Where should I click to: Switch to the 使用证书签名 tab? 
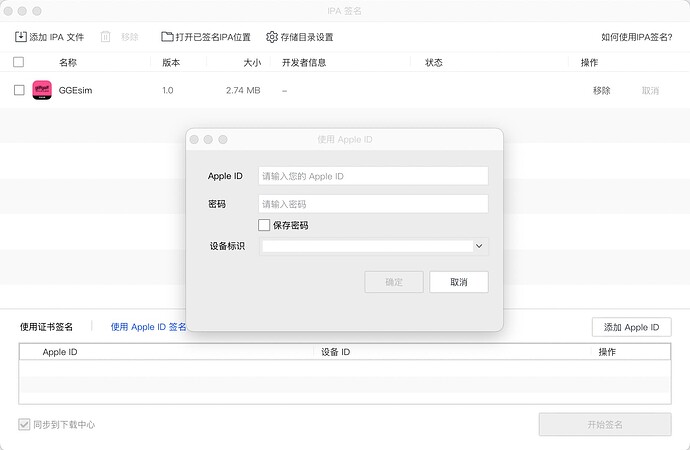tap(46, 327)
